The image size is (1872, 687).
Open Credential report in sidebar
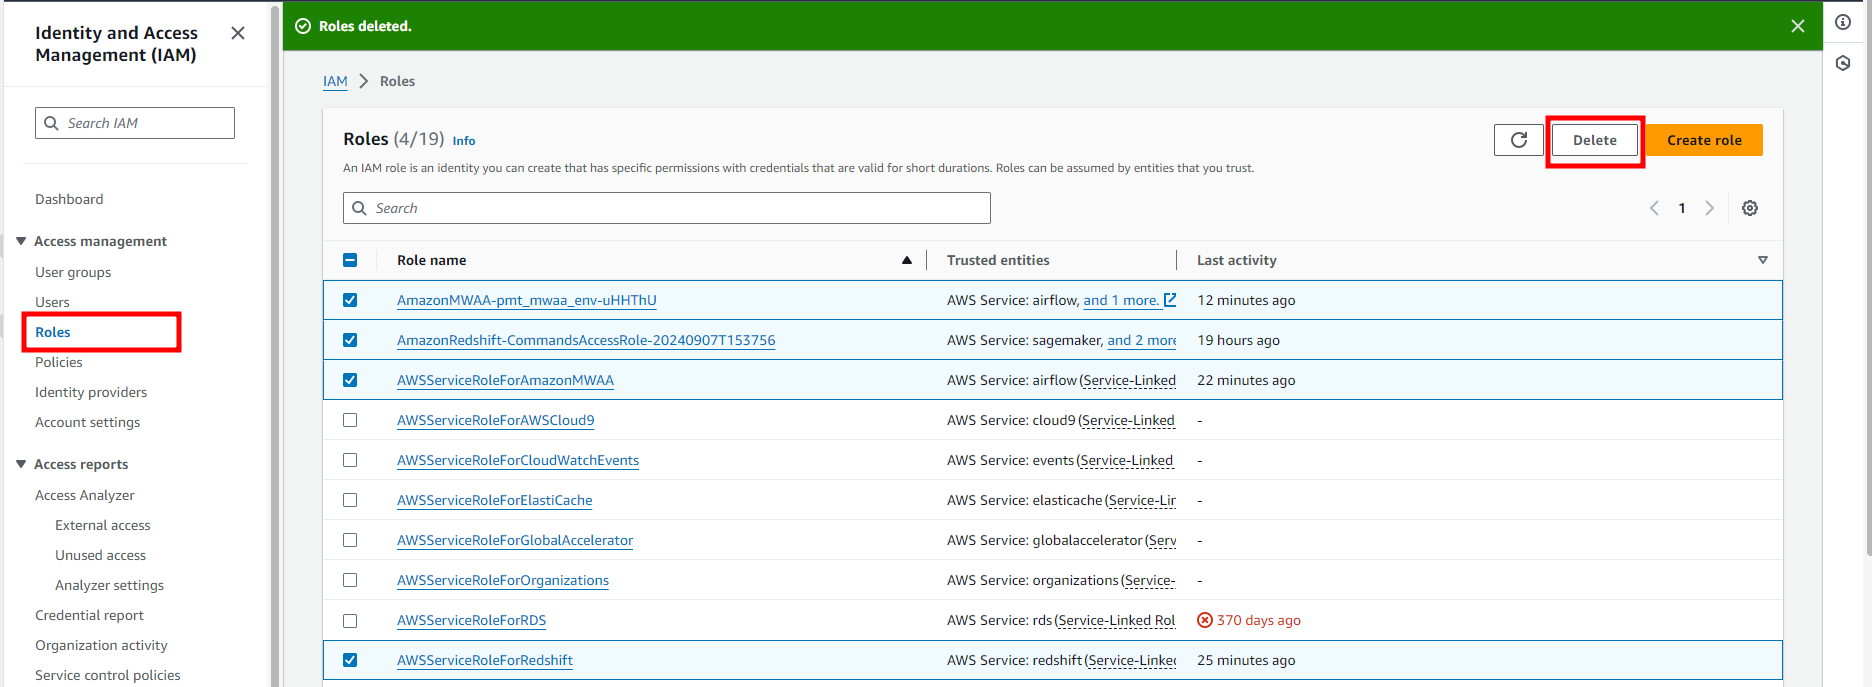[90, 615]
